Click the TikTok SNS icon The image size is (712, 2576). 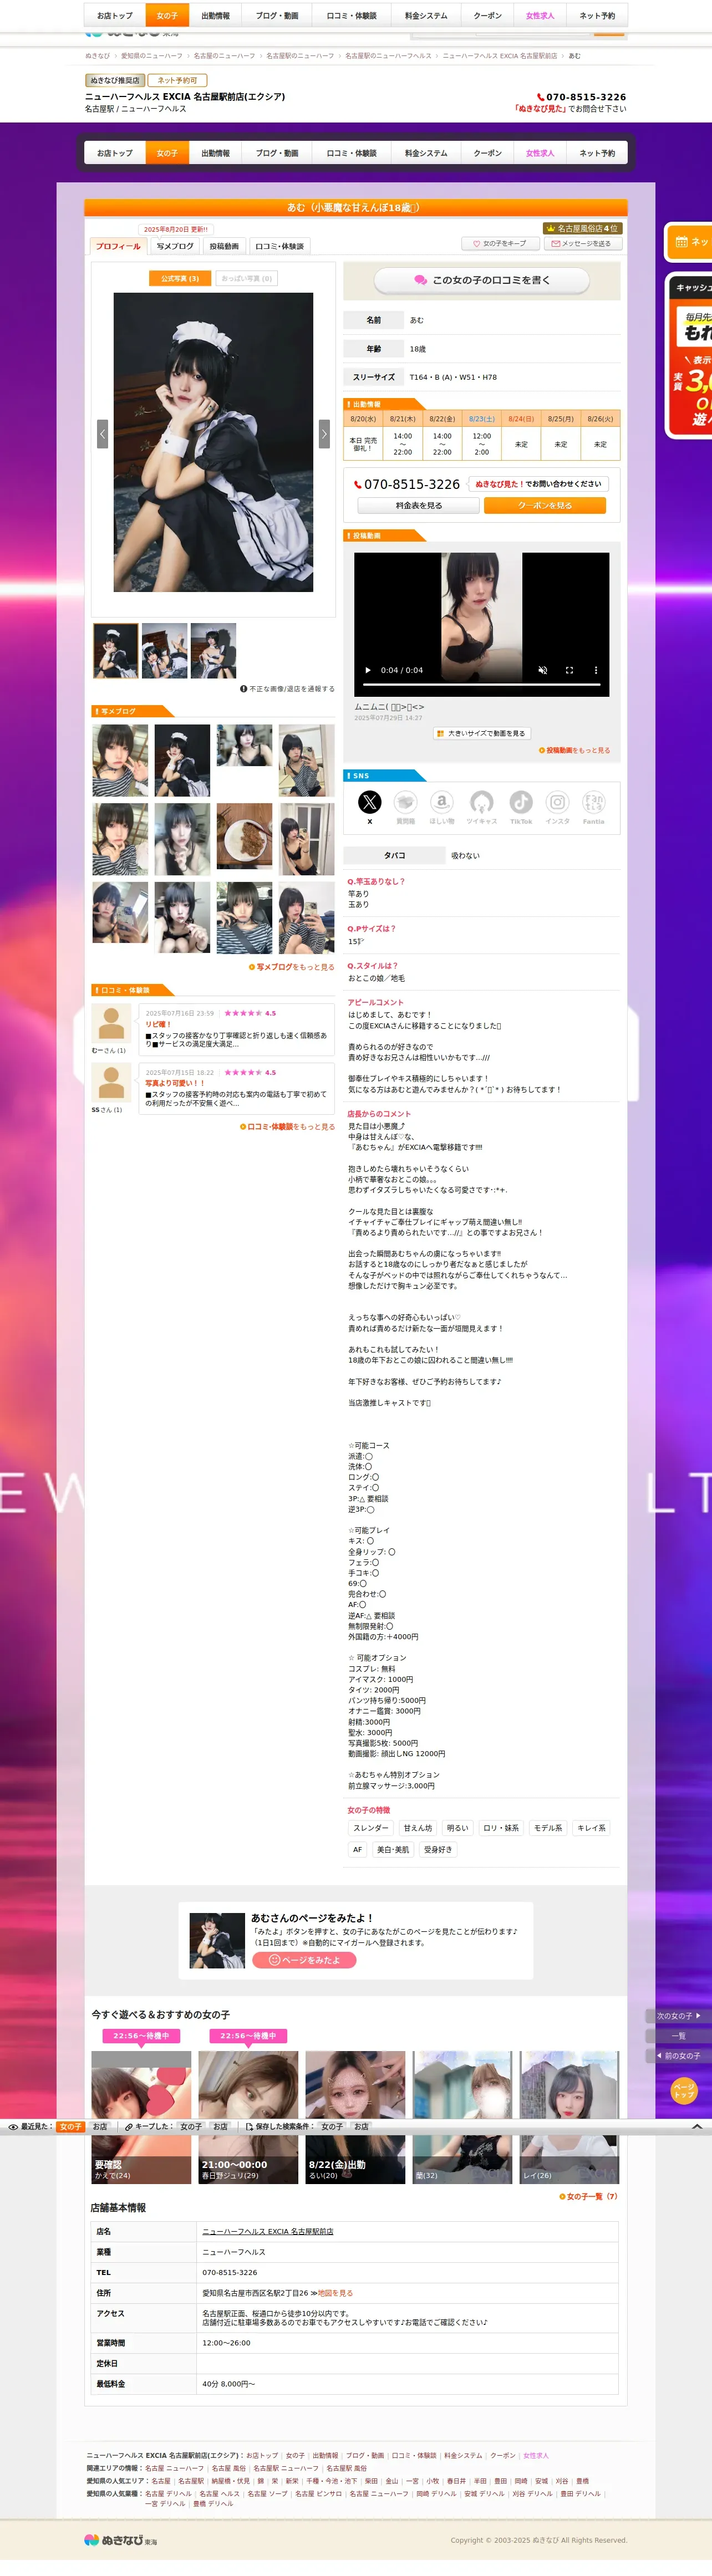(521, 801)
